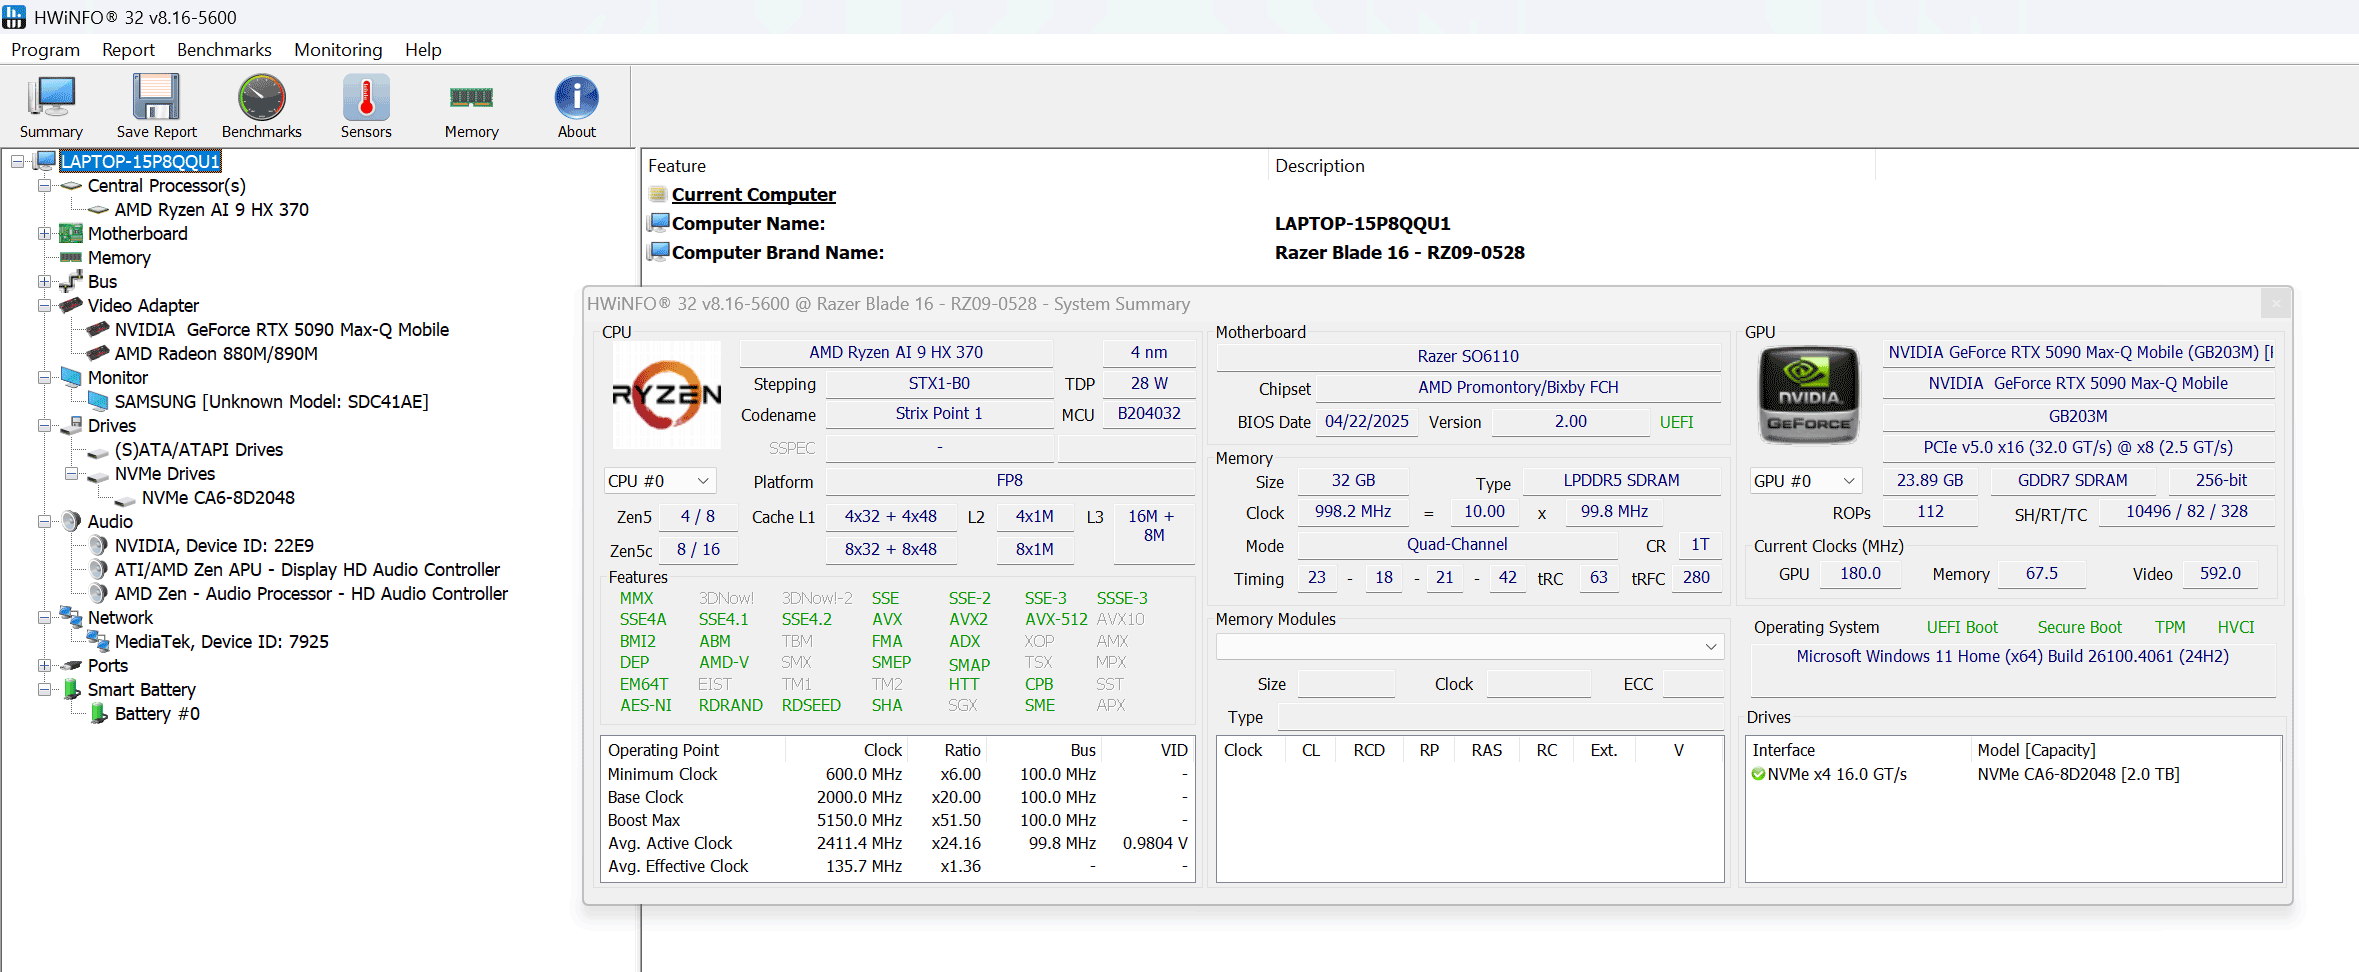Open the CPU #0 selector dropdown
Image resolution: width=2359 pixels, height=972 pixels.
660,481
